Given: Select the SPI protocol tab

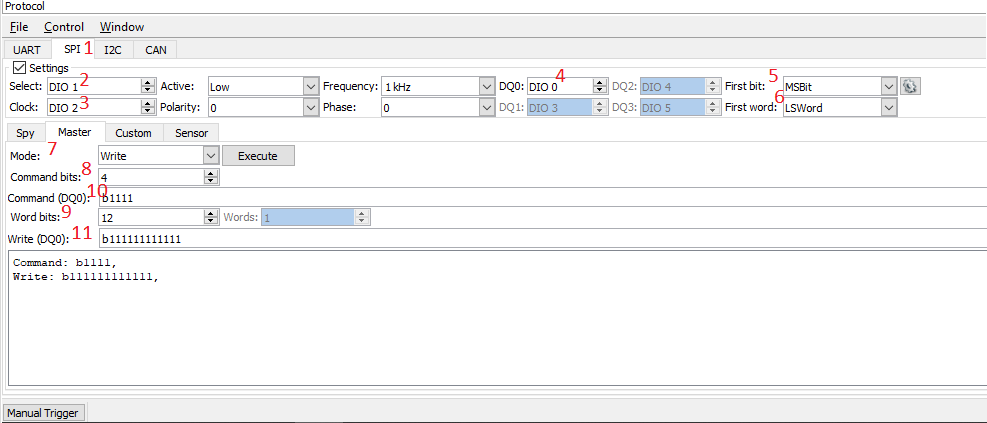Looking at the screenshot, I should (72, 49).
